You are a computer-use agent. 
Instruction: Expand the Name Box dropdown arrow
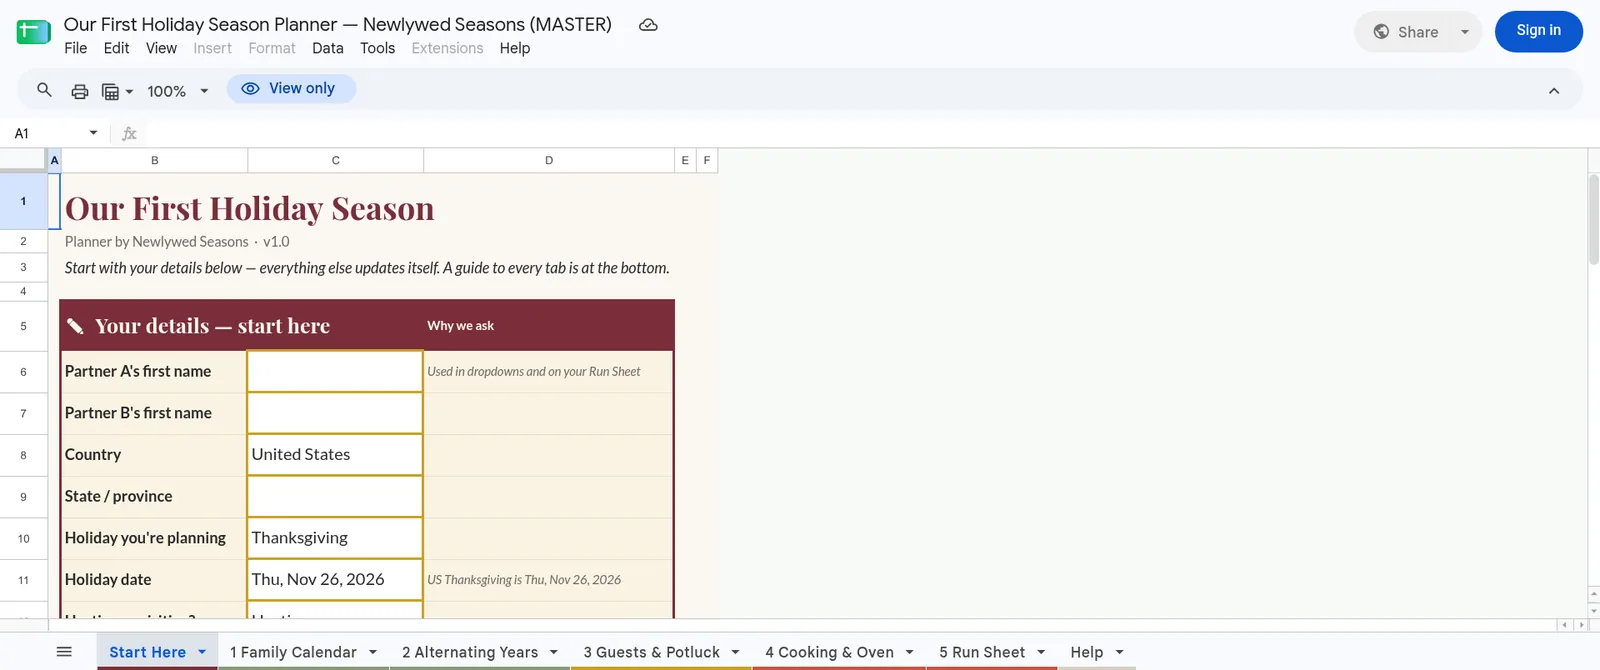click(93, 133)
